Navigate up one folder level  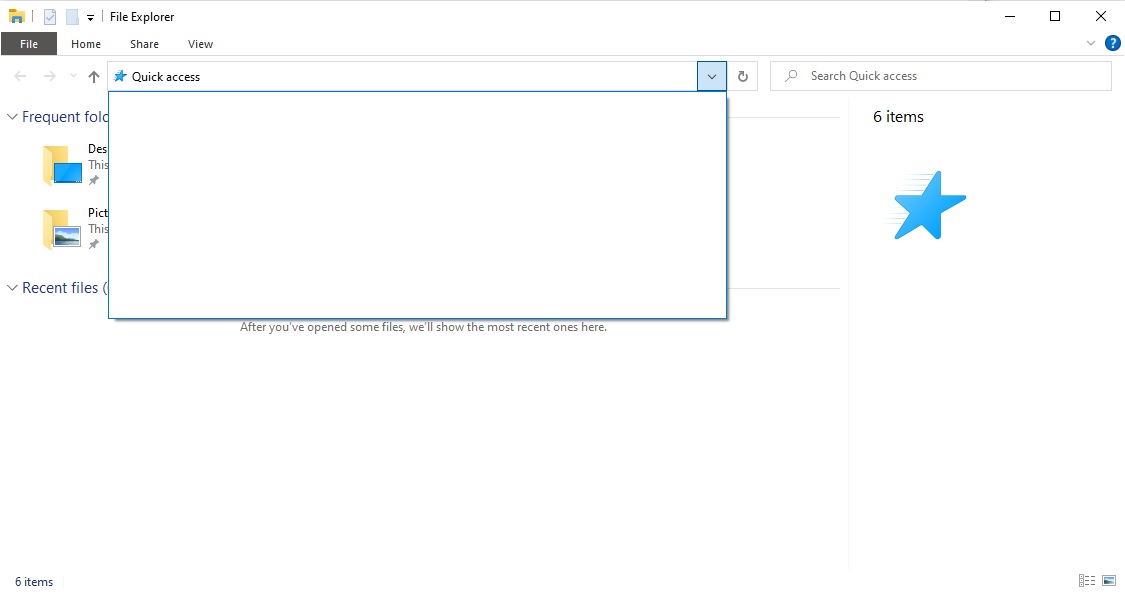click(93, 76)
